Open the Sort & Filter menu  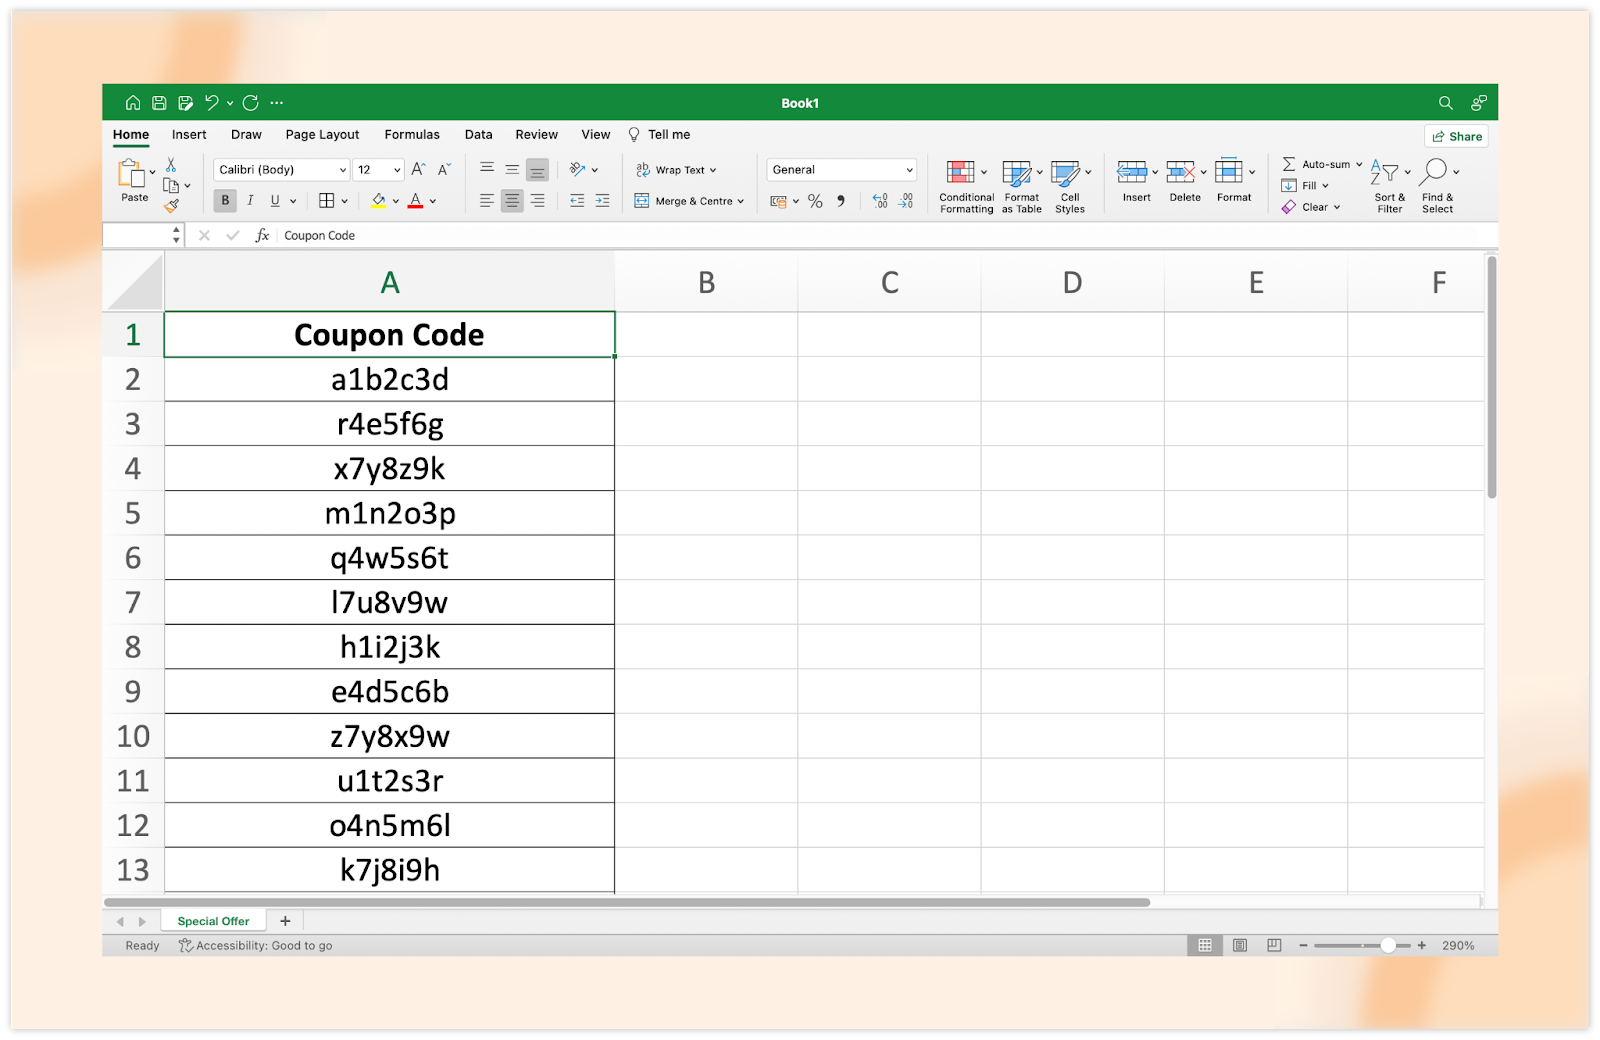coord(1390,186)
